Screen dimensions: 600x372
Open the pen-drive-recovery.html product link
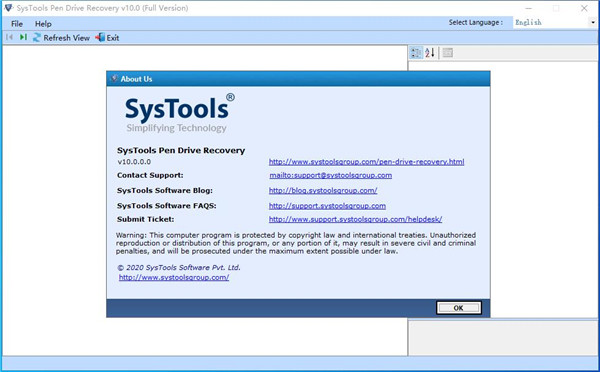(367, 162)
